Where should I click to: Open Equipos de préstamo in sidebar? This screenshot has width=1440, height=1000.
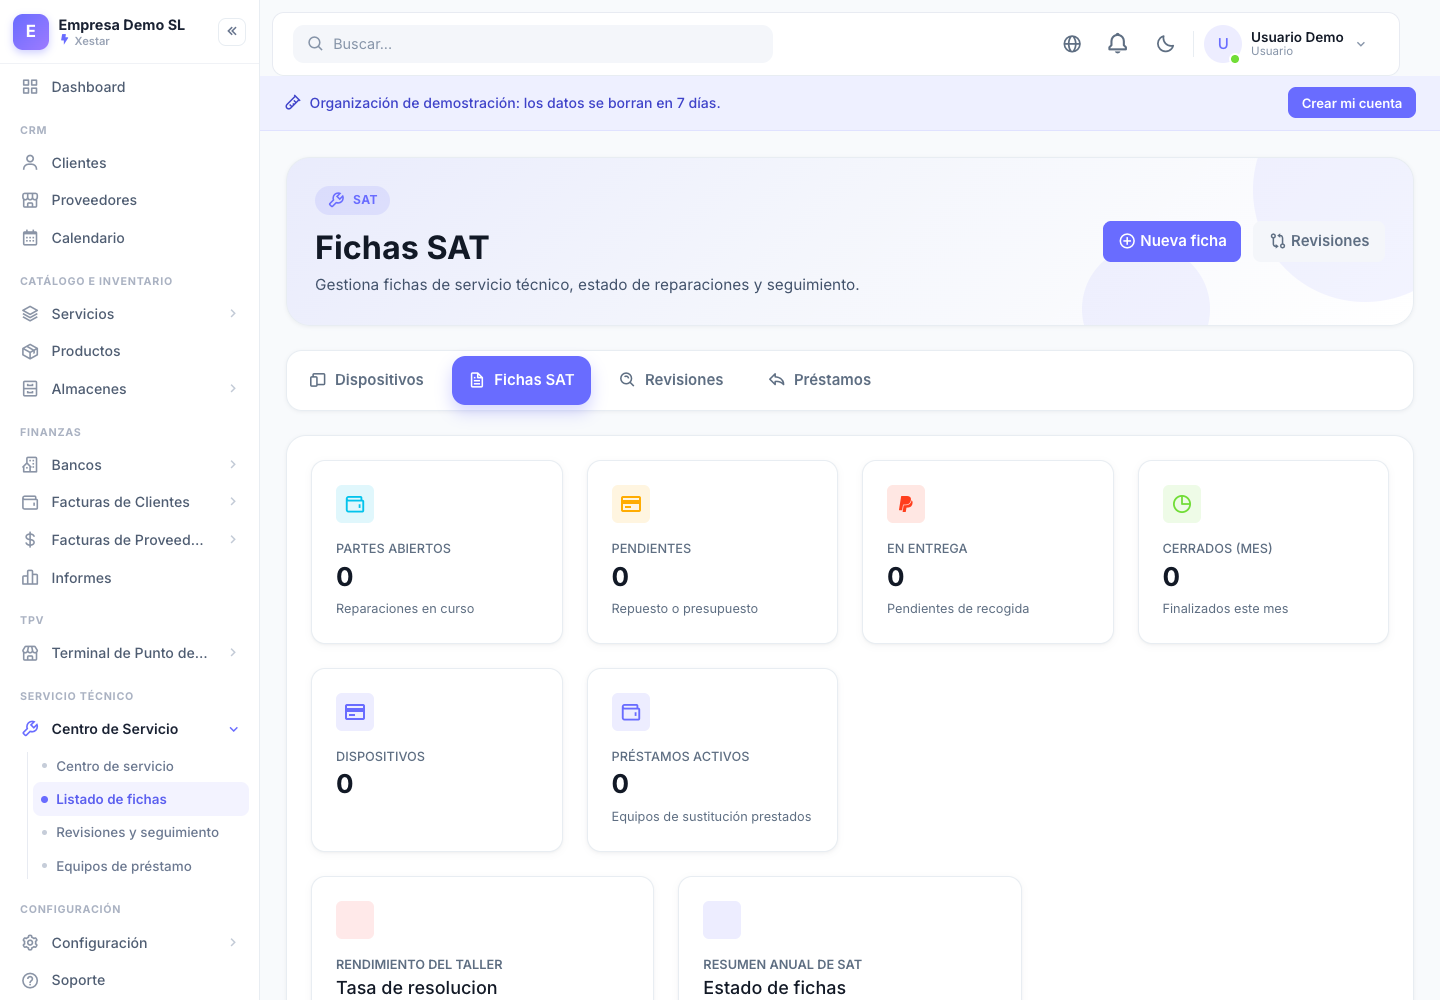coord(124,866)
